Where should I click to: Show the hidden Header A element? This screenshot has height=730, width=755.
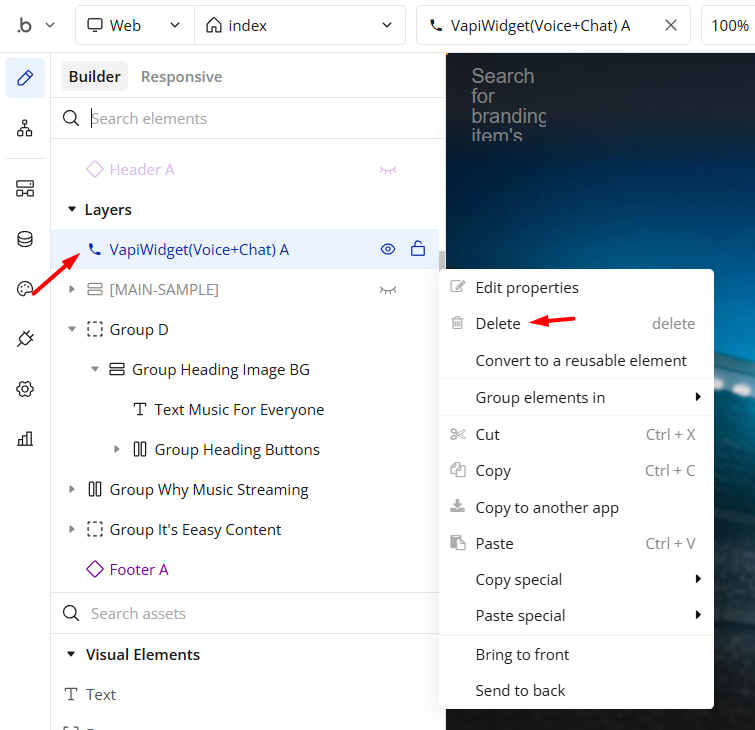(x=388, y=170)
